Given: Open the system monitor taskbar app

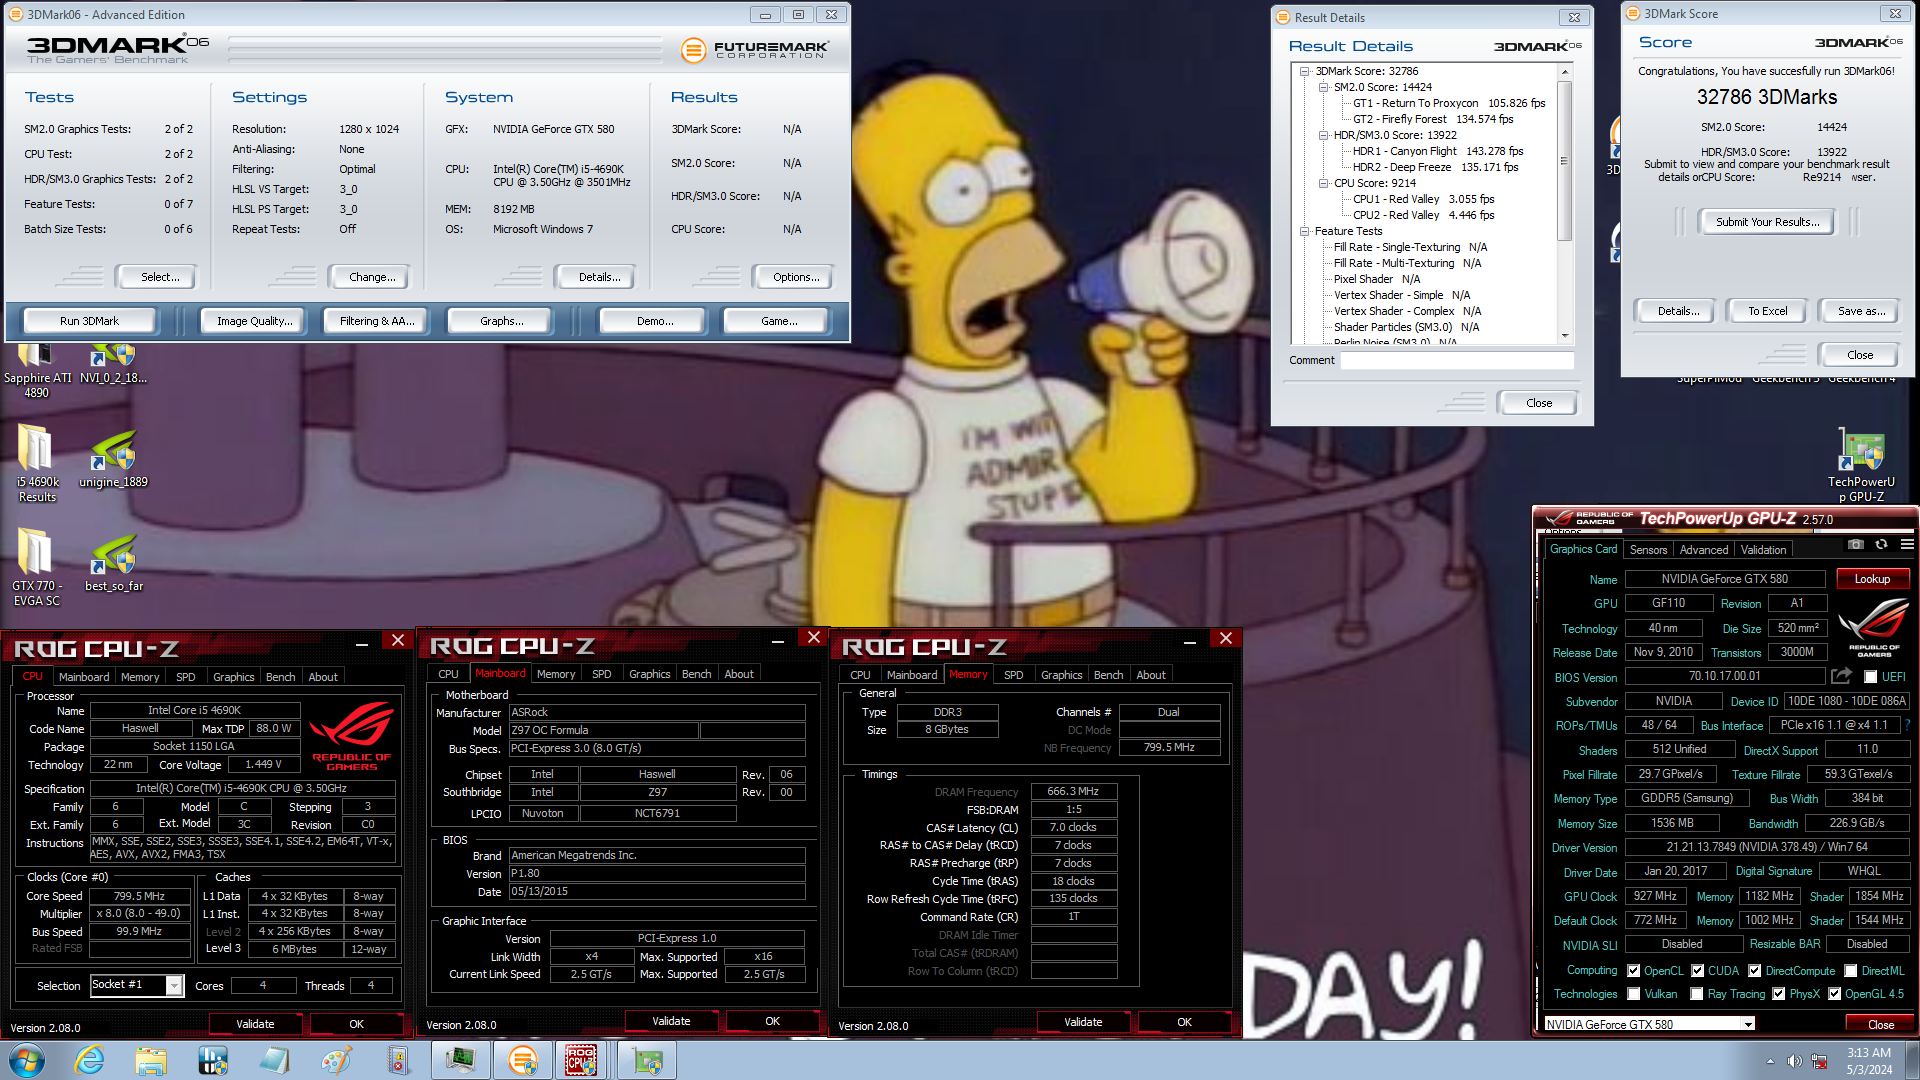Looking at the screenshot, I should 460,1060.
